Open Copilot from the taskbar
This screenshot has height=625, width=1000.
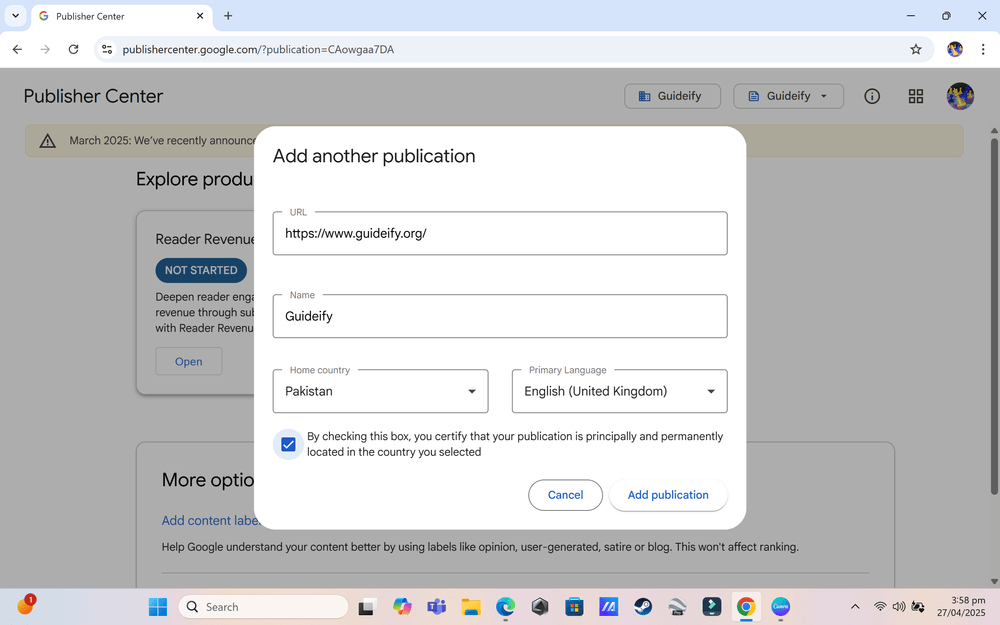(402, 607)
